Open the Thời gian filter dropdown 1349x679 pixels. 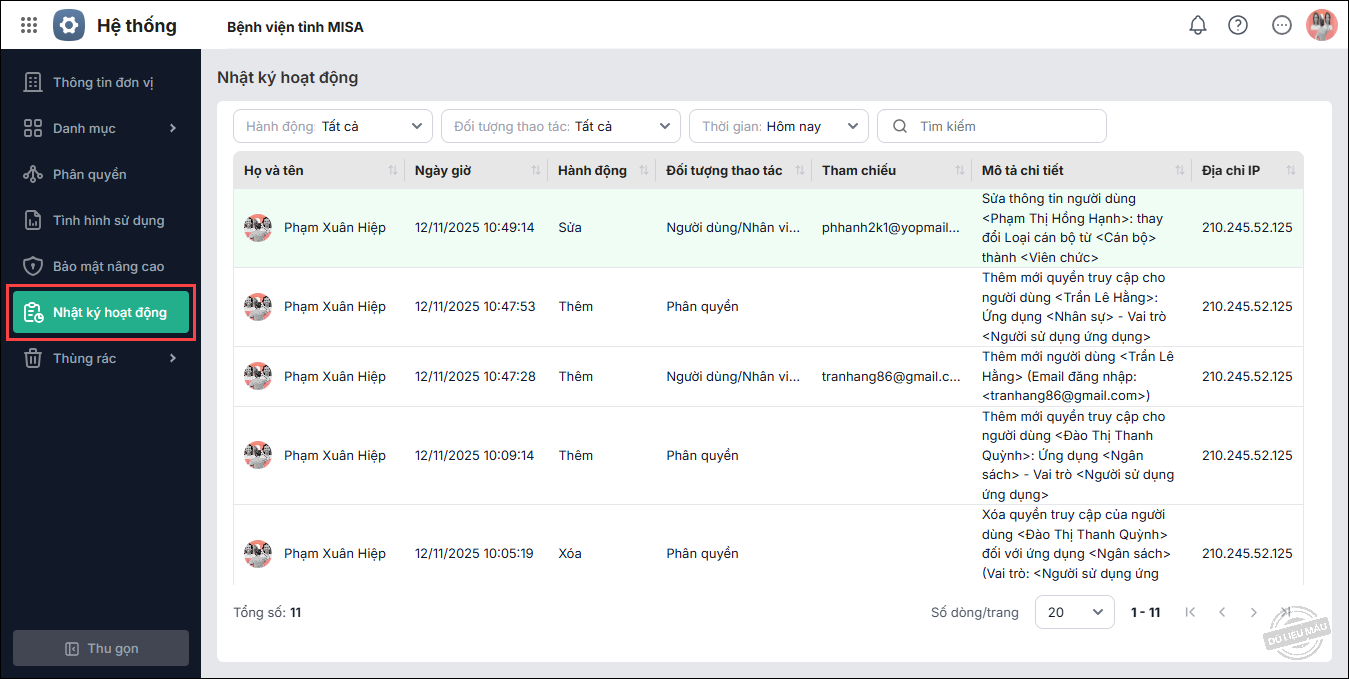coord(778,126)
